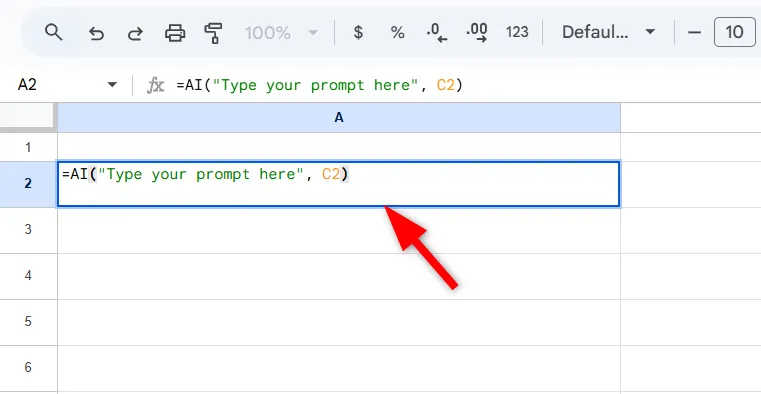Increase decimal places

[x=477, y=33]
